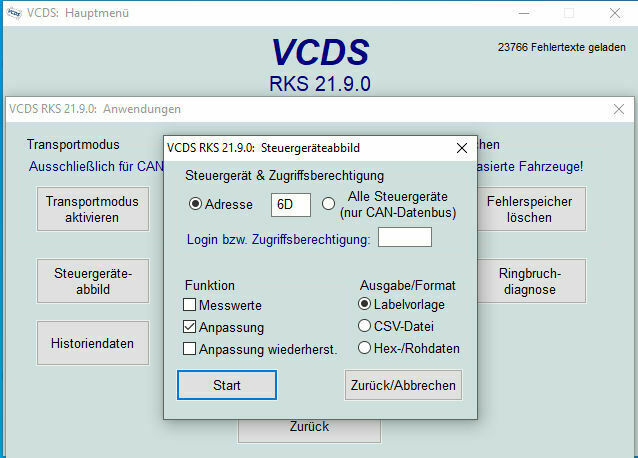Click the Login bzw. Zugriffsberechtigung input field
Image resolution: width=638 pixels, height=458 pixels.
[404, 237]
